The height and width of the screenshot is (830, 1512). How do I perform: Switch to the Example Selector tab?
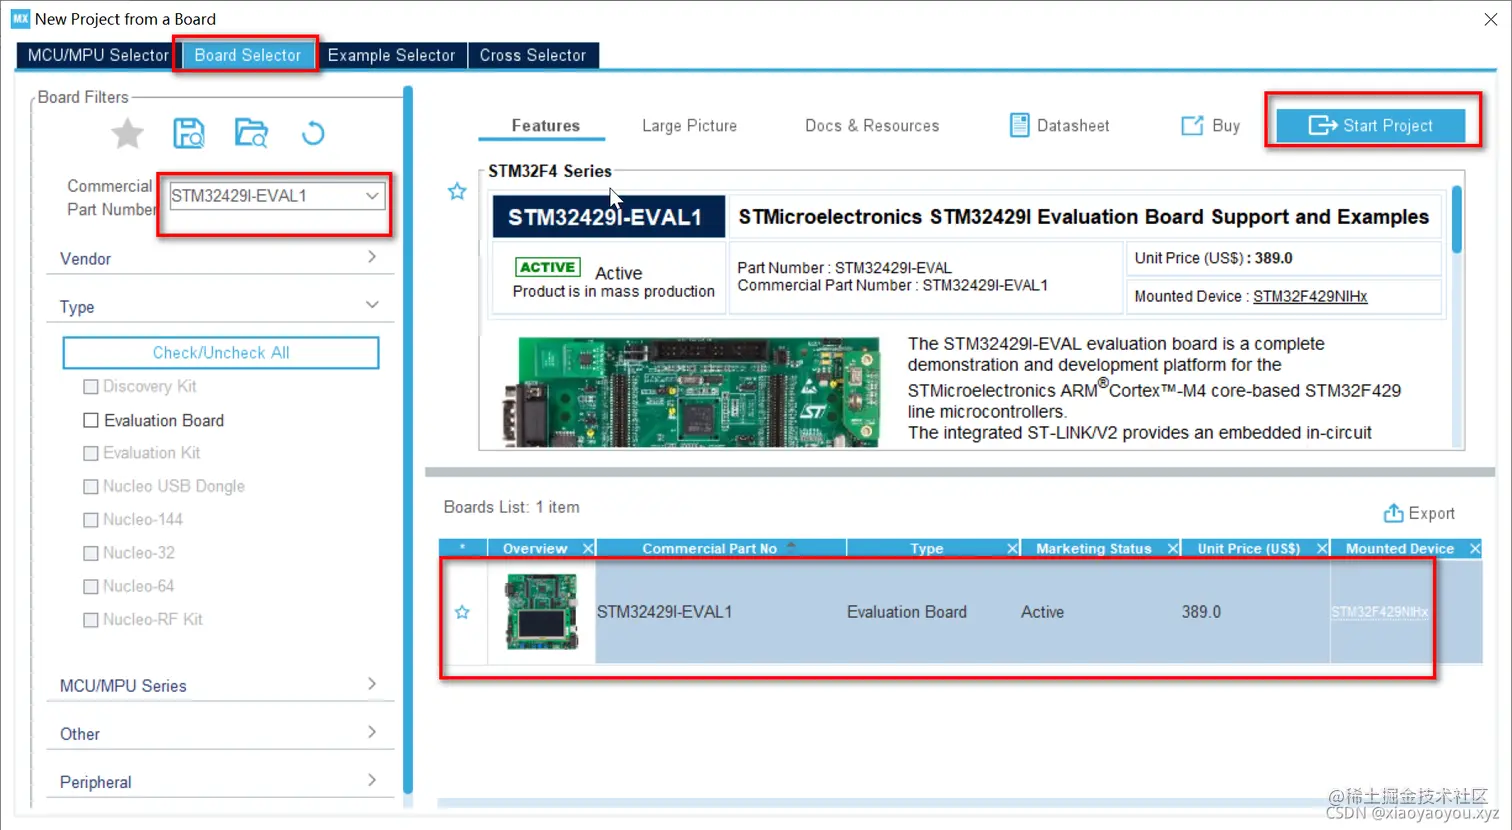point(391,55)
